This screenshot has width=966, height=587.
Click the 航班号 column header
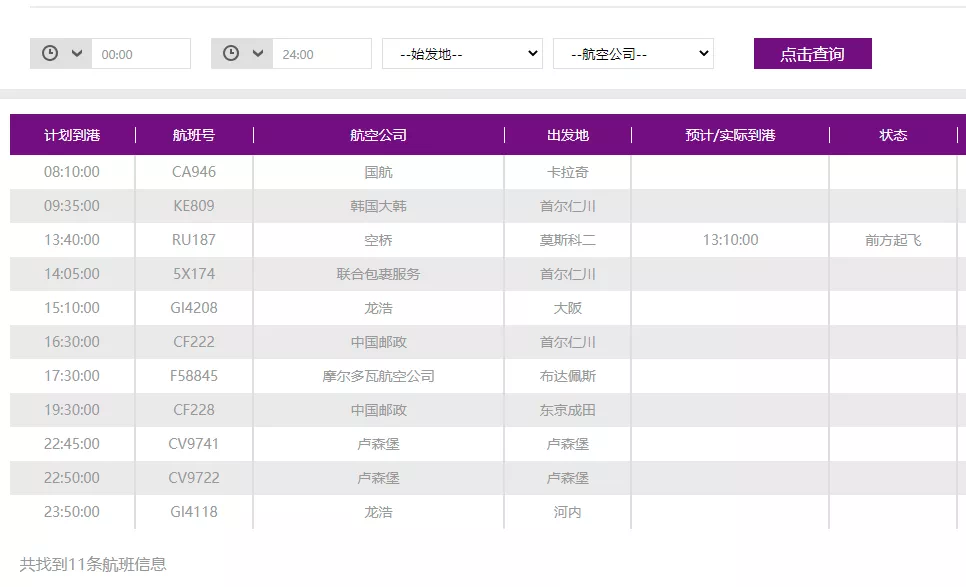pos(194,135)
